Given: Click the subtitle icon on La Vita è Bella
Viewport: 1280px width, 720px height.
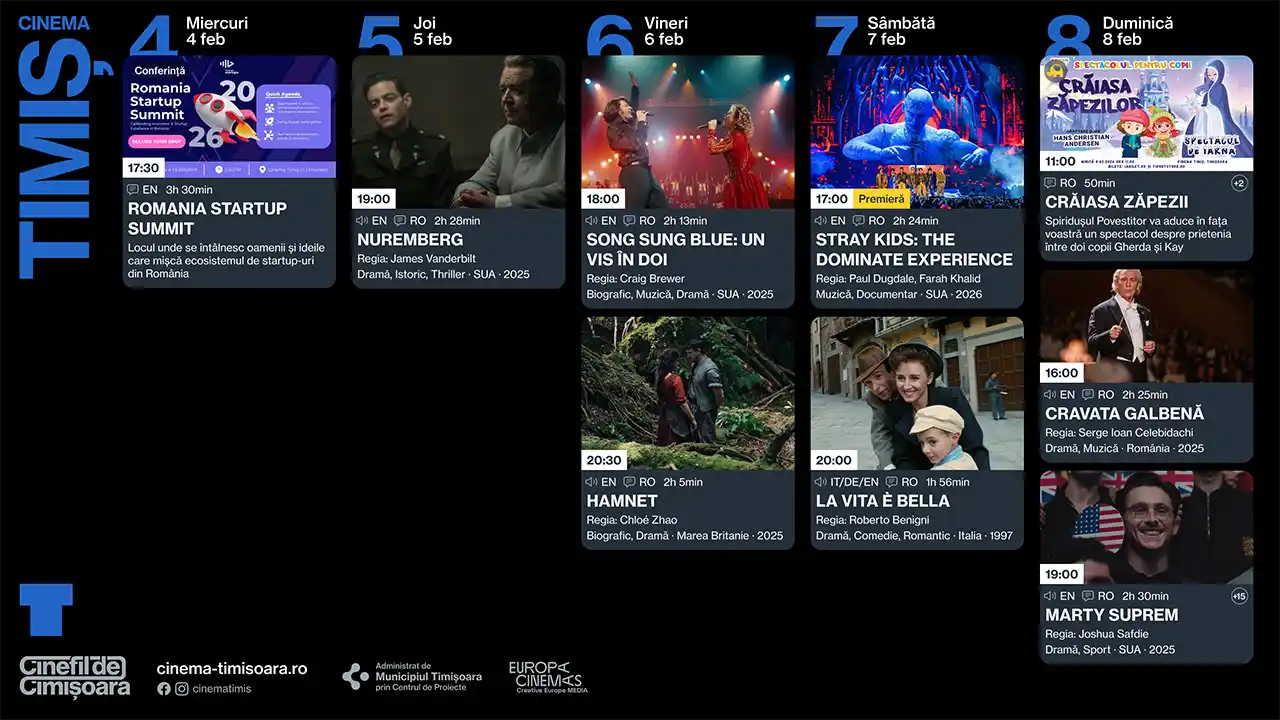Looking at the screenshot, I should [892, 482].
